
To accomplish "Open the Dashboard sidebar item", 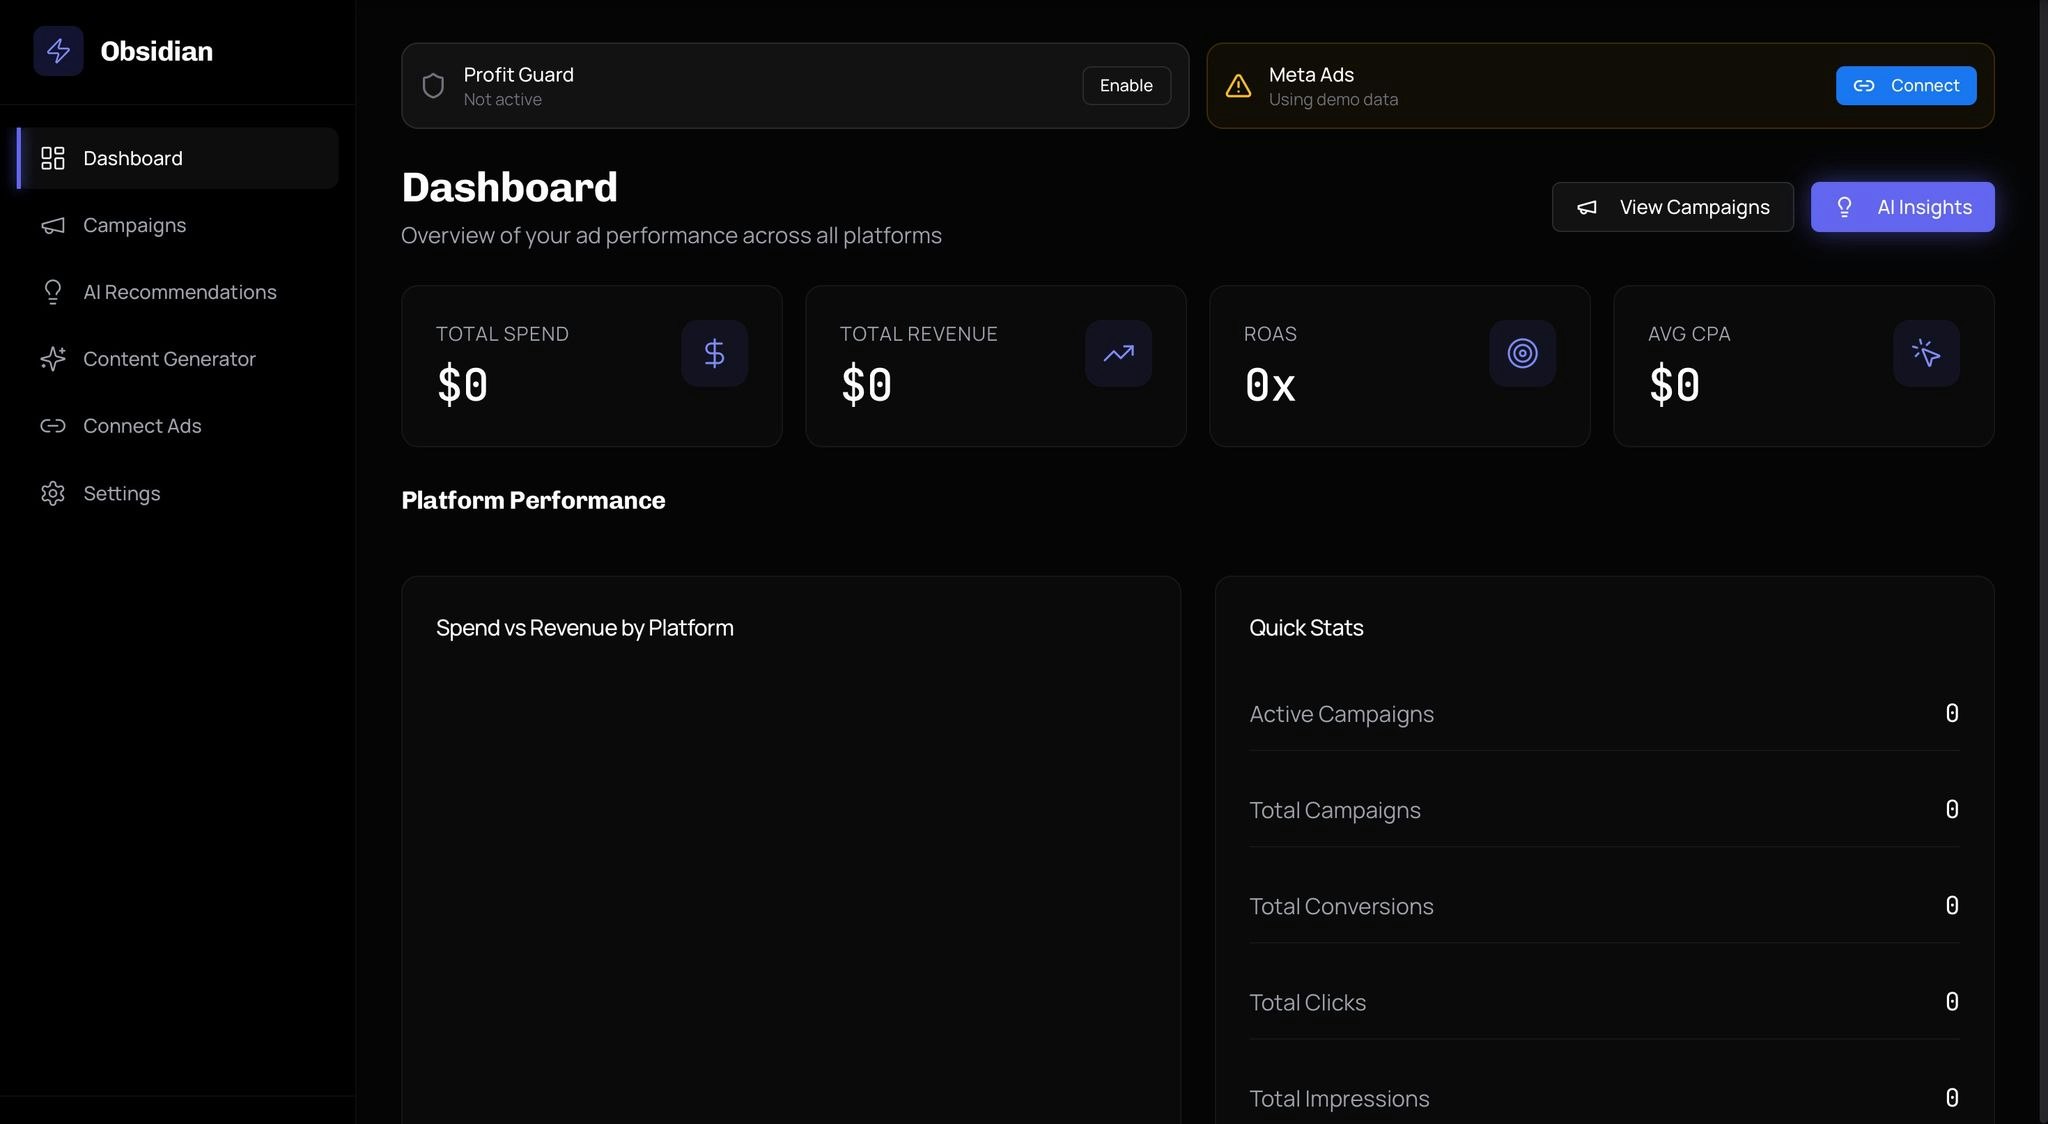I will tap(132, 158).
